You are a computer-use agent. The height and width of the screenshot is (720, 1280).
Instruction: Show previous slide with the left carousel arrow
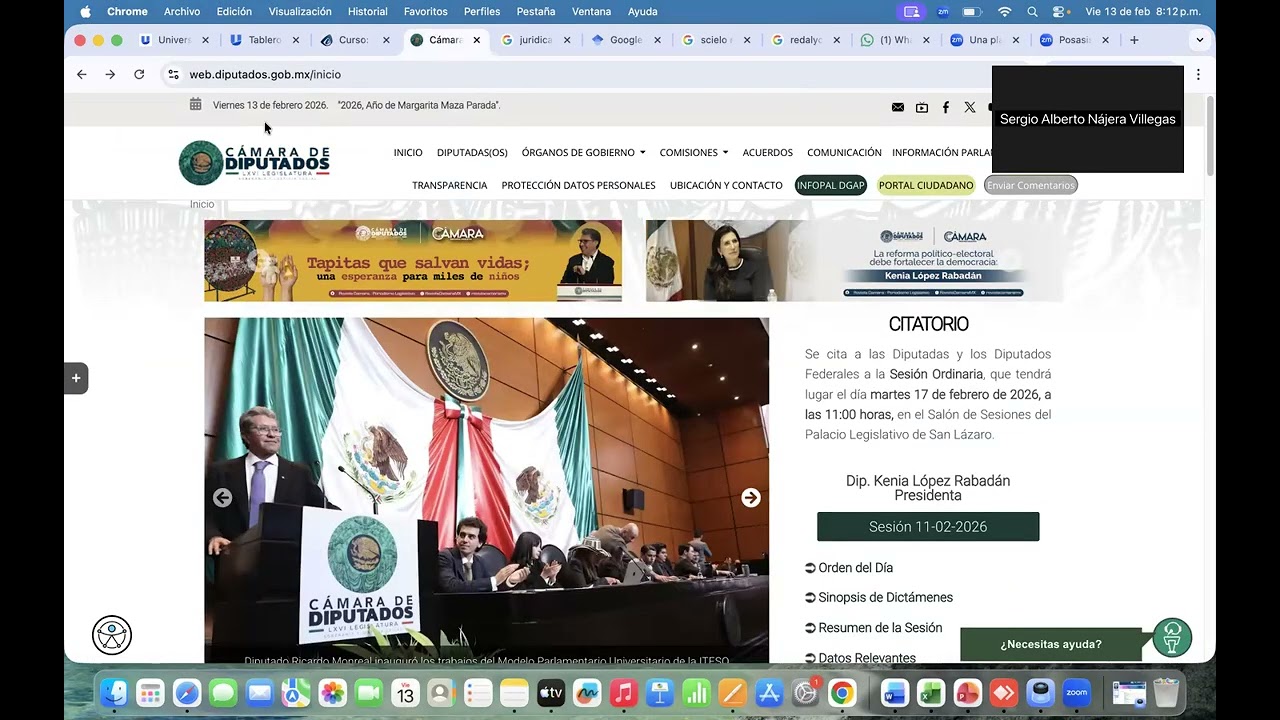(222, 498)
